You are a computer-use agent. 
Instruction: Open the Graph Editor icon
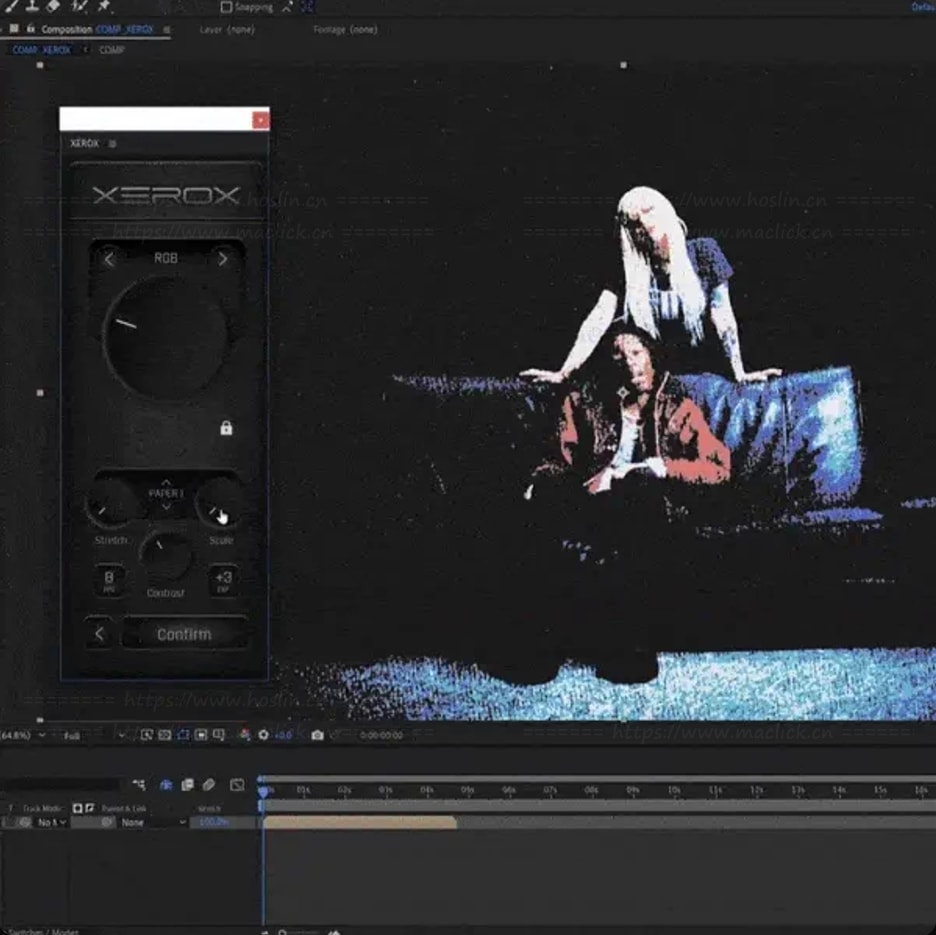[x=237, y=785]
